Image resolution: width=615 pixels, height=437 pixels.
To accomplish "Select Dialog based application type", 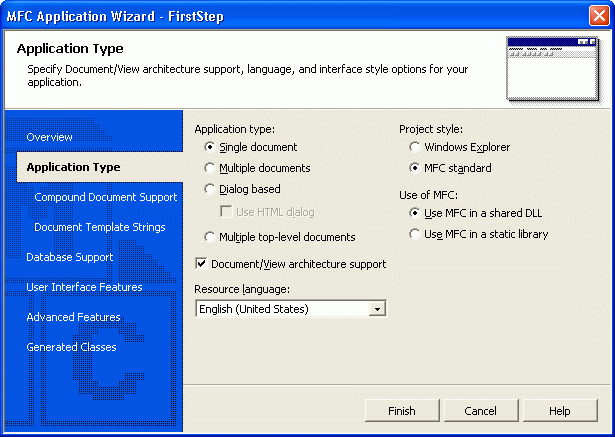I will [210, 189].
